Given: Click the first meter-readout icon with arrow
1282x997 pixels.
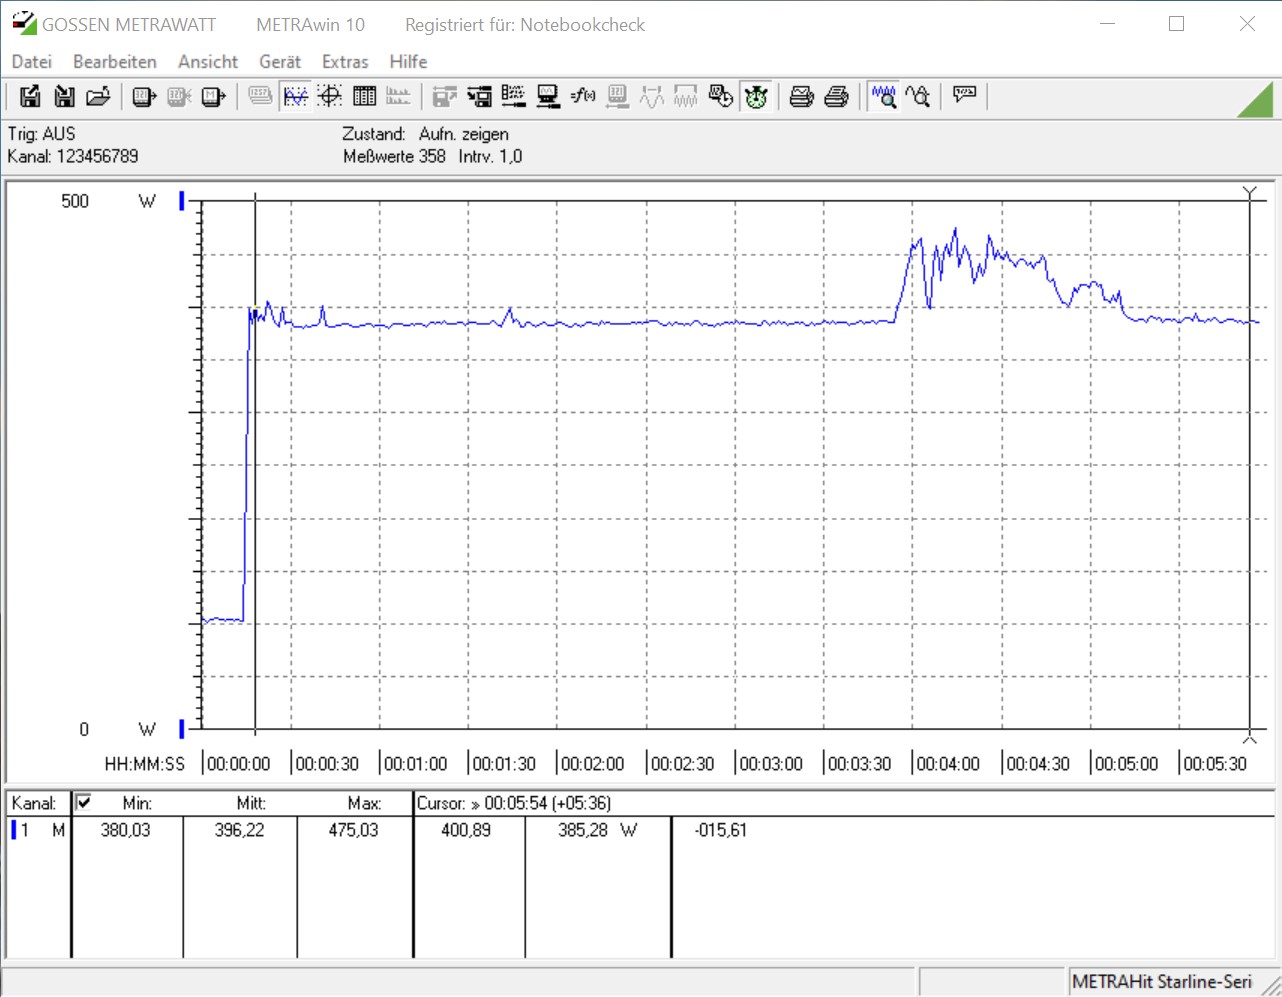Looking at the screenshot, I should click(144, 96).
